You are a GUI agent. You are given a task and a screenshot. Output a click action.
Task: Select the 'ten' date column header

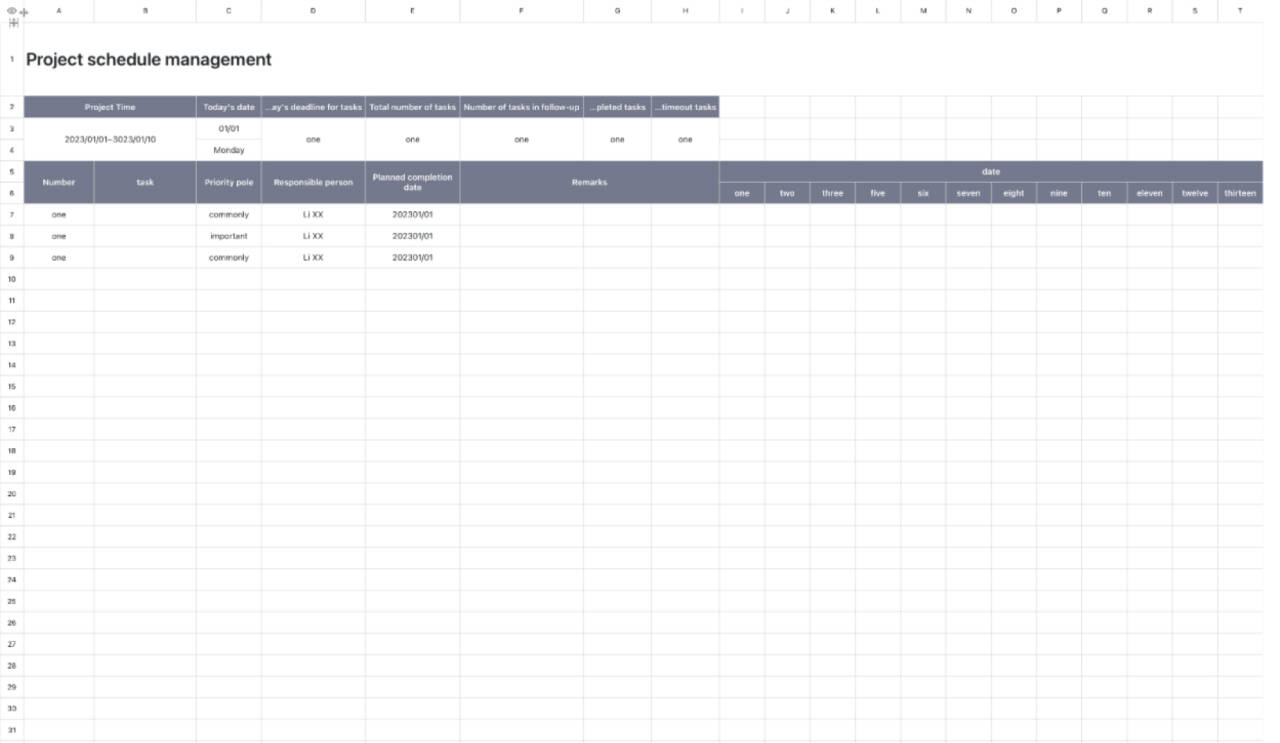coord(1104,193)
